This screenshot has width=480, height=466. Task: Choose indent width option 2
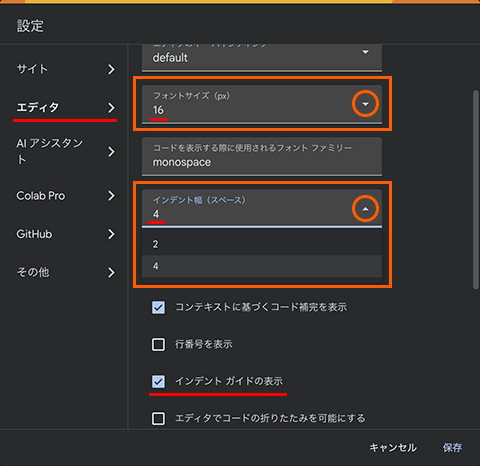coord(262,244)
